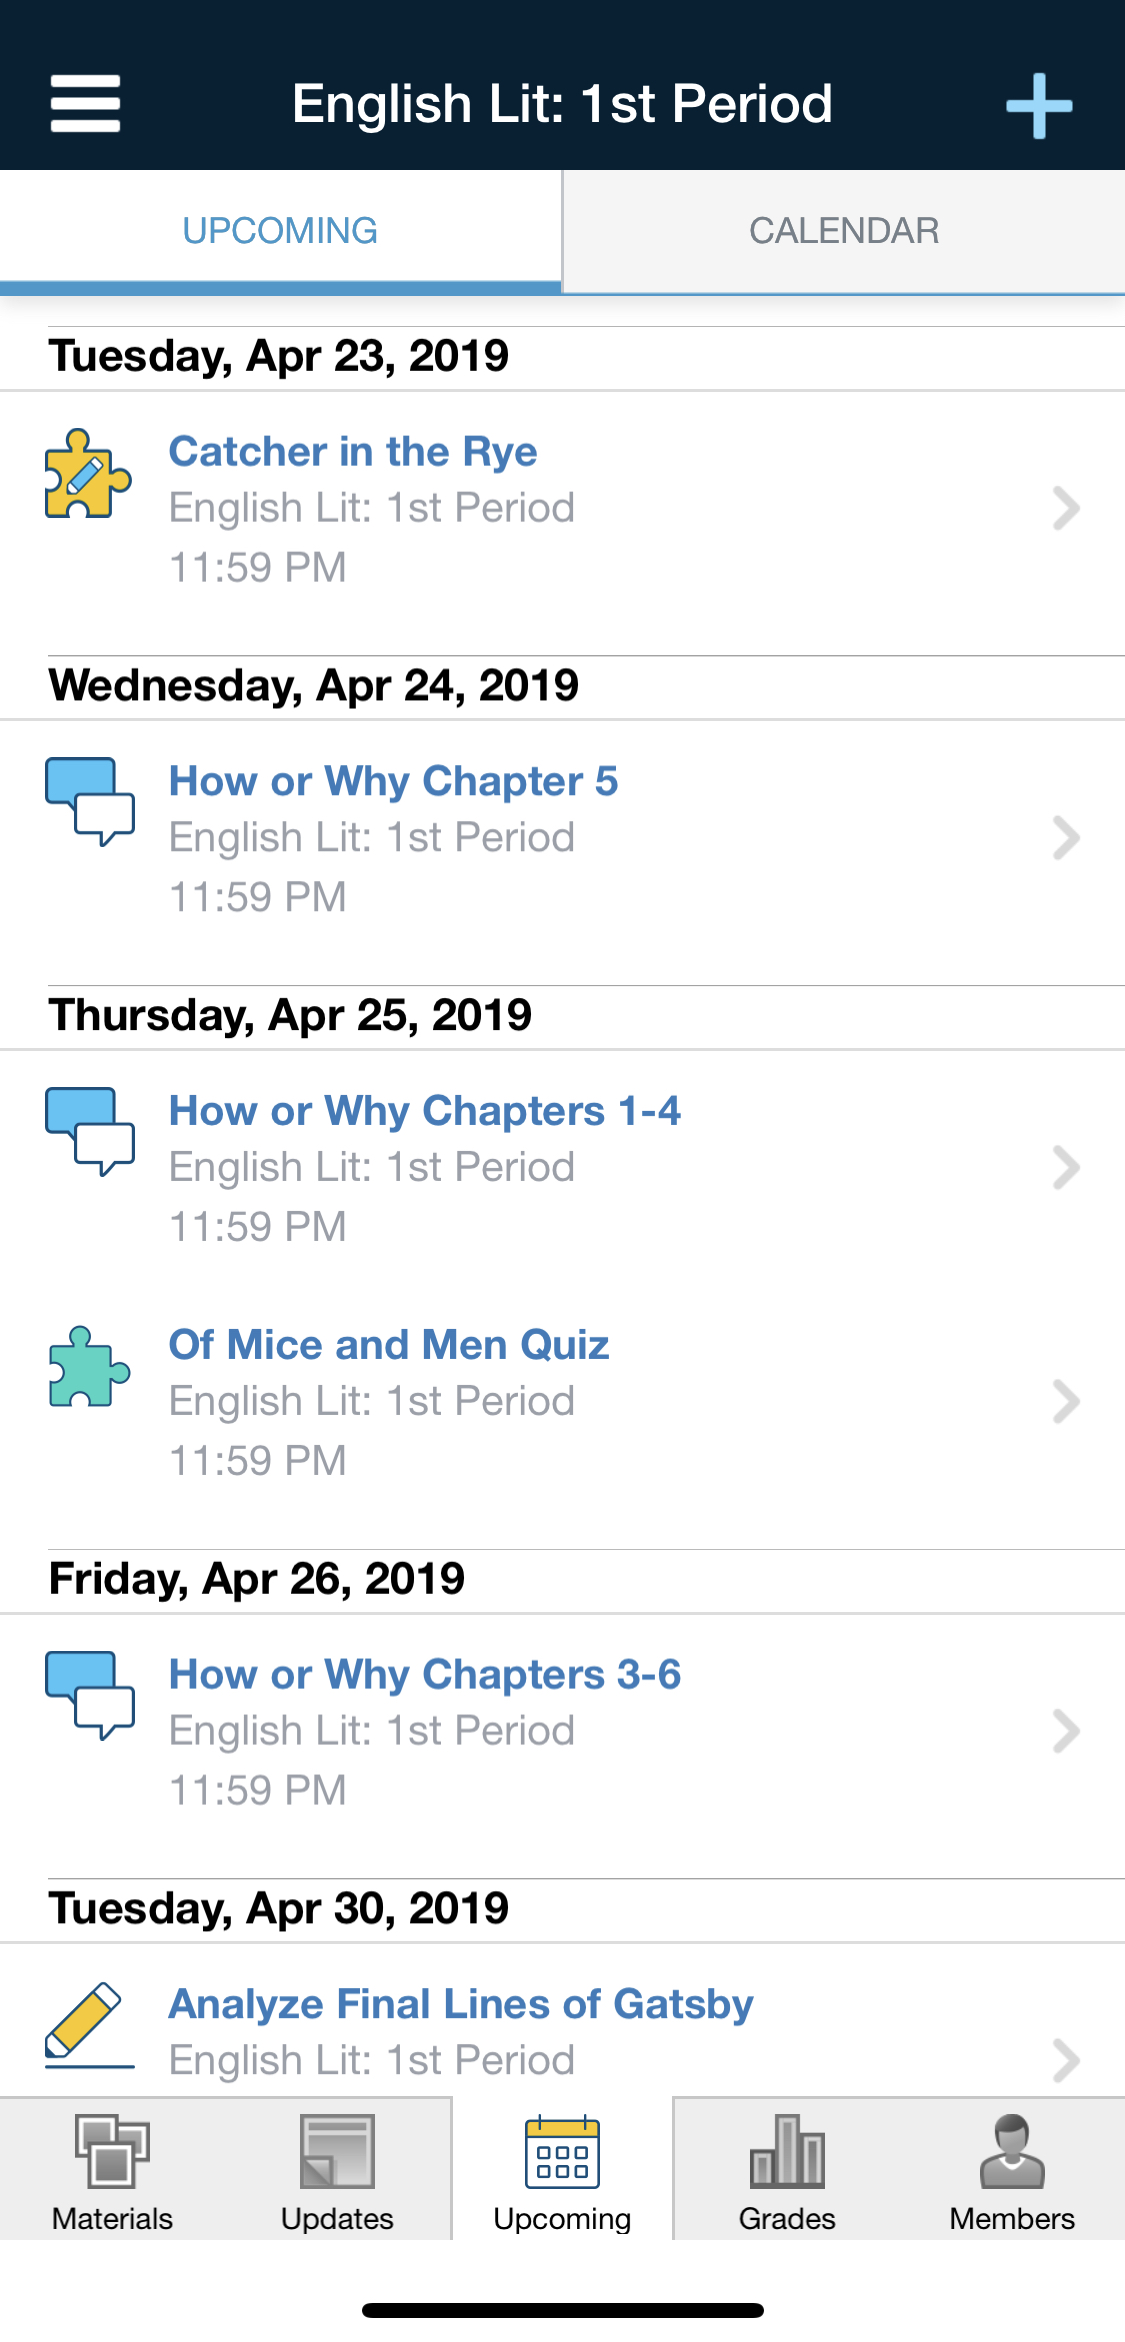This screenshot has width=1125, height=2342.
Task: Select Upcoming in the bottom bar
Action: [x=562, y=2172]
